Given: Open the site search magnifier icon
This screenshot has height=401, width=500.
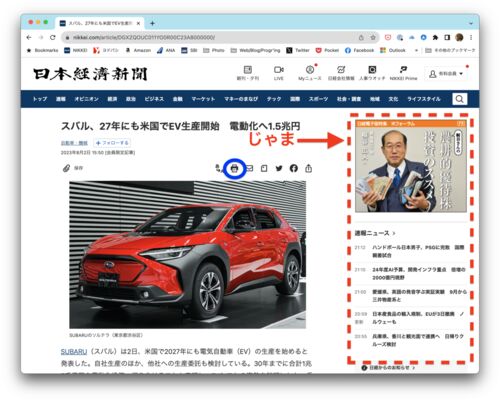Looking at the screenshot, I should (x=460, y=99).
